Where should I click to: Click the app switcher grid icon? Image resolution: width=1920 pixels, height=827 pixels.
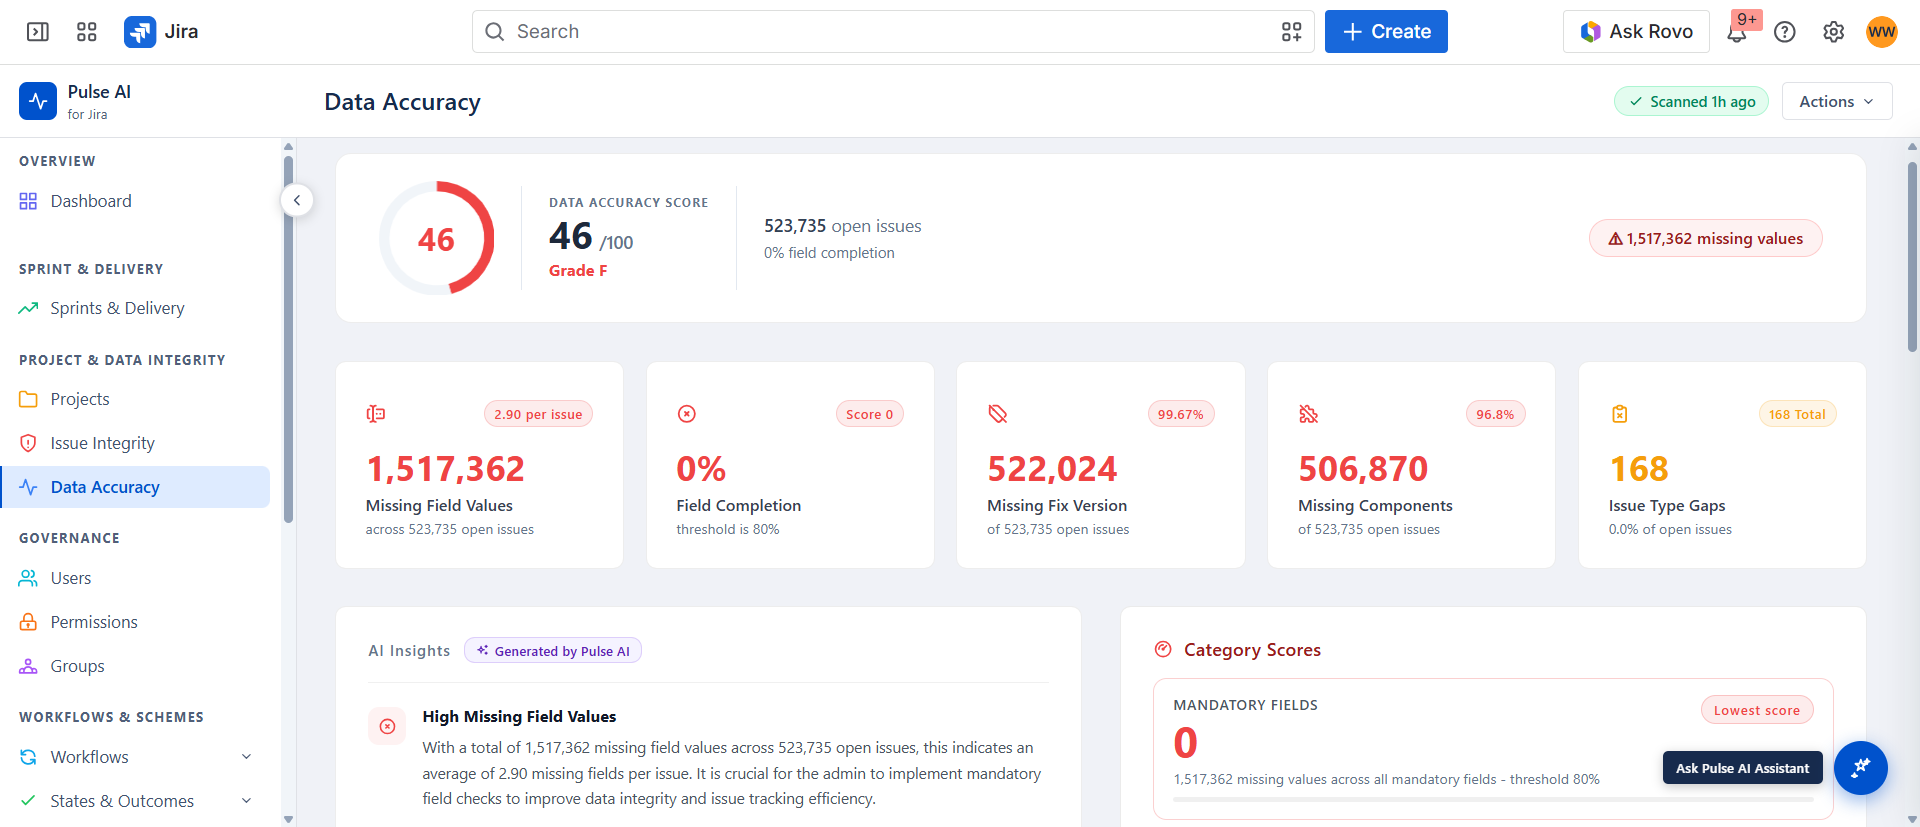point(87,32)
